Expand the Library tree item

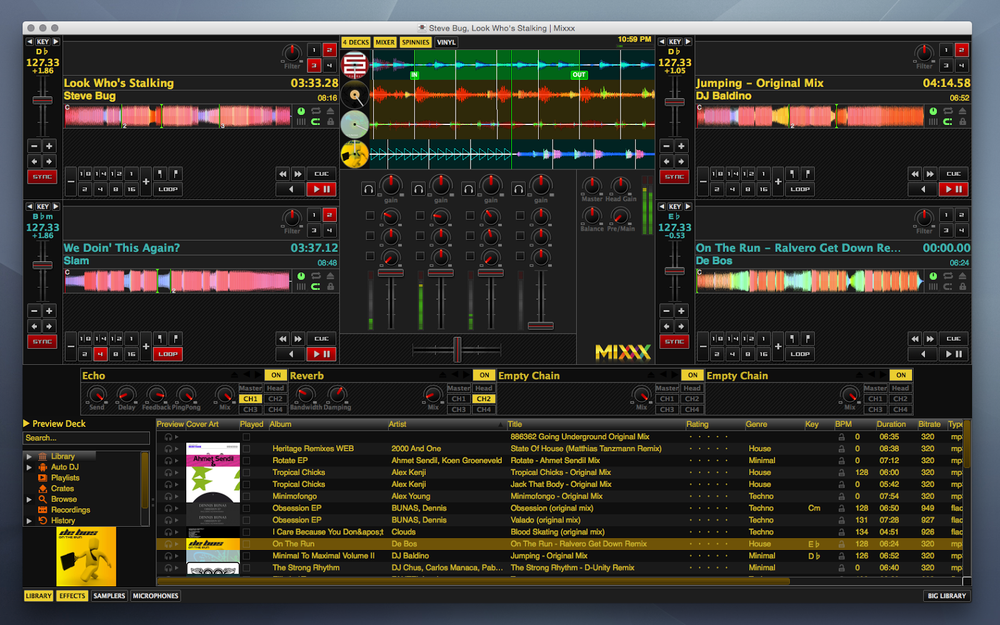[27, 456]
